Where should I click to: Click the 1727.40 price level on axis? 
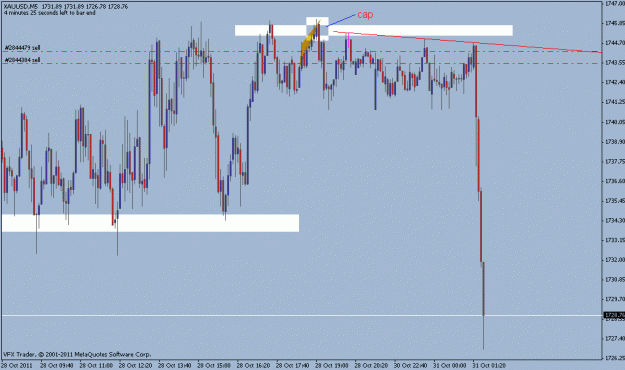pyautogui.click(x=614, y=339)
